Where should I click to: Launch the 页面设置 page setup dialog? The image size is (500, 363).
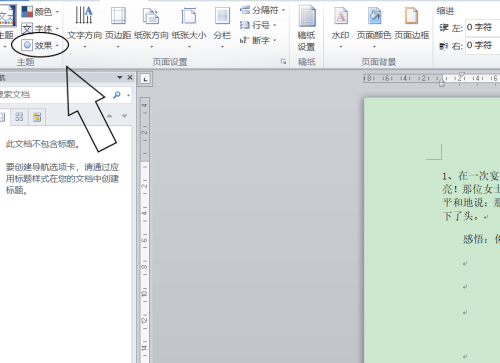pos(283,62)
